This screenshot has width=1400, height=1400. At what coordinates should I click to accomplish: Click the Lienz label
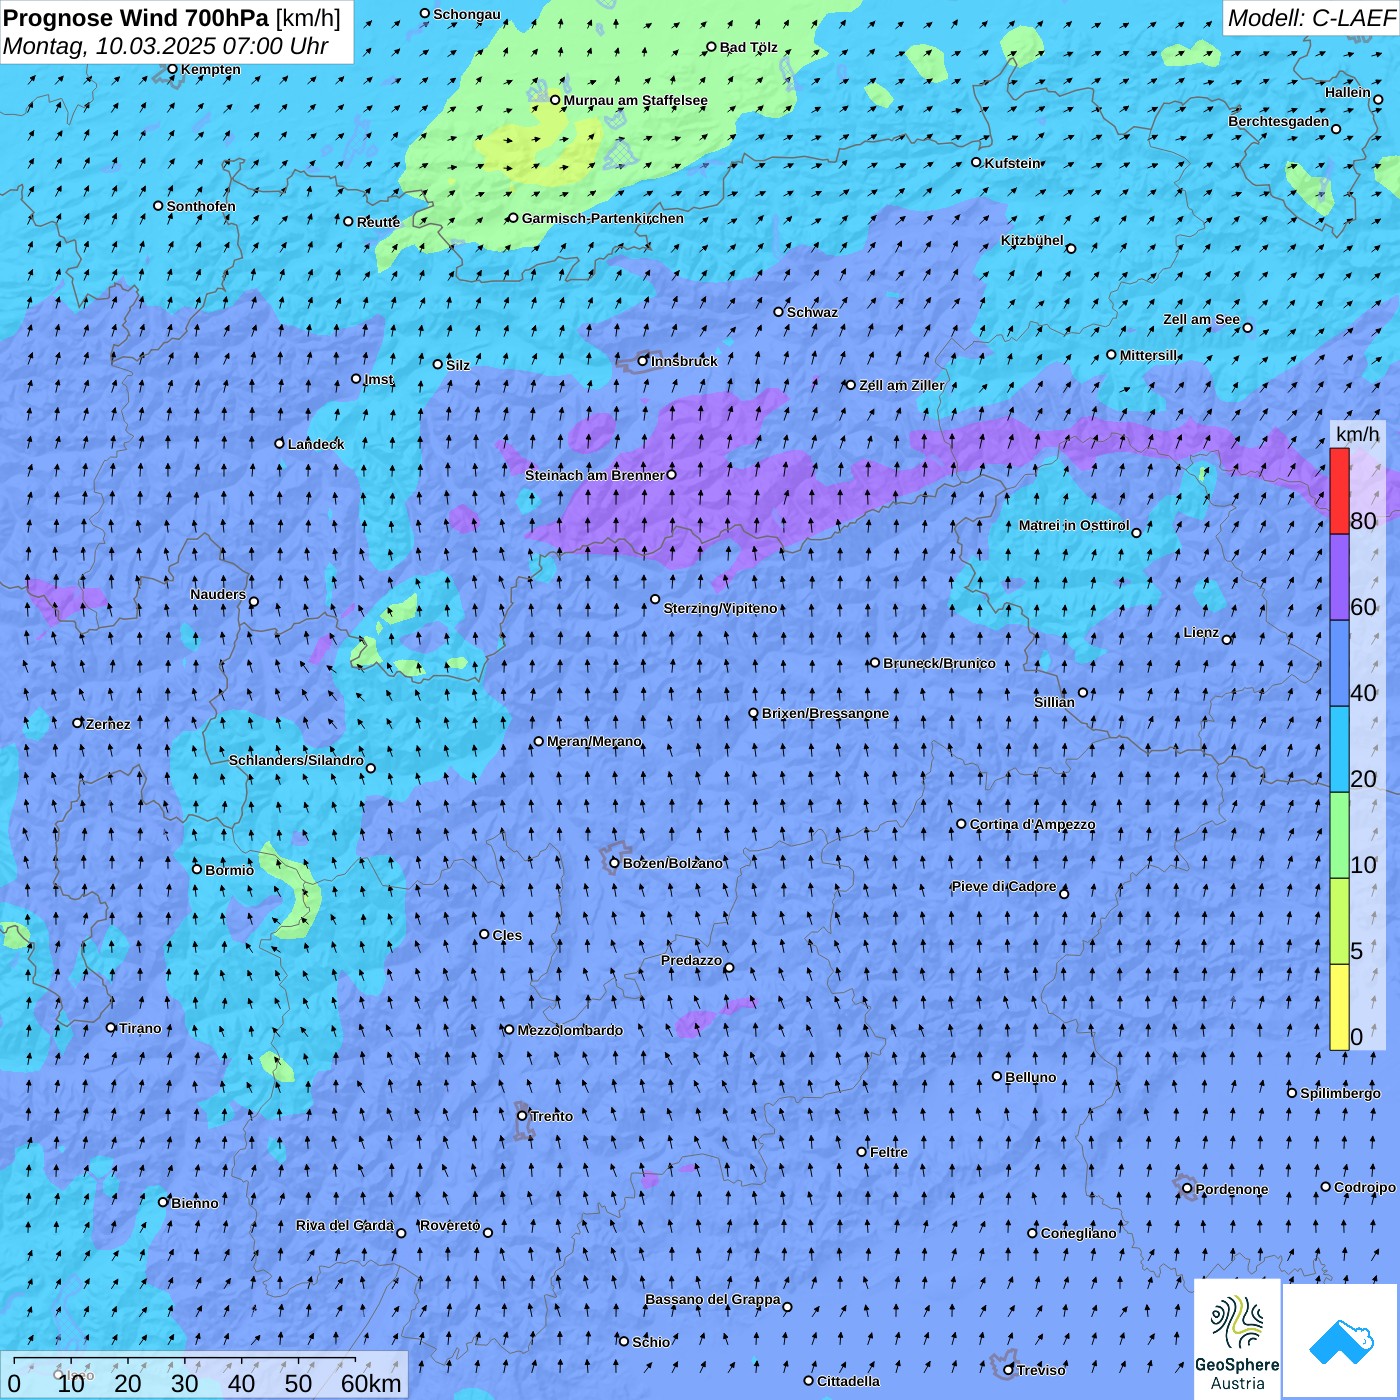coord(1201,632)
